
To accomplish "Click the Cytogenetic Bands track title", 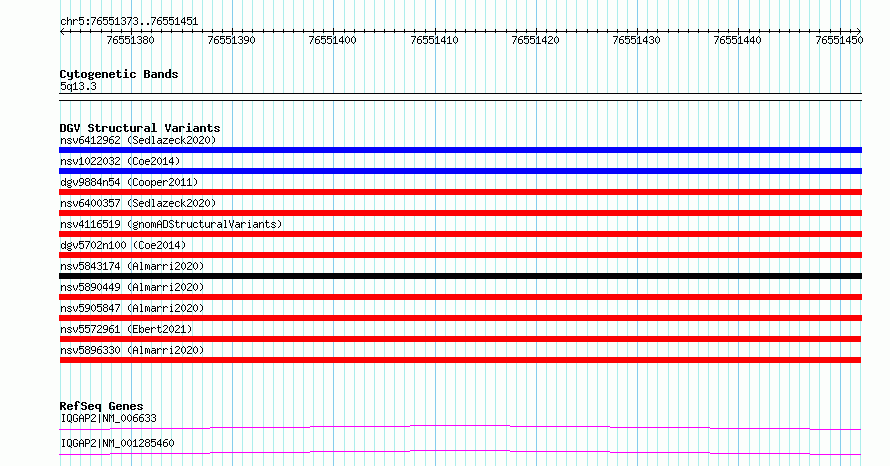I will [119, 74].
